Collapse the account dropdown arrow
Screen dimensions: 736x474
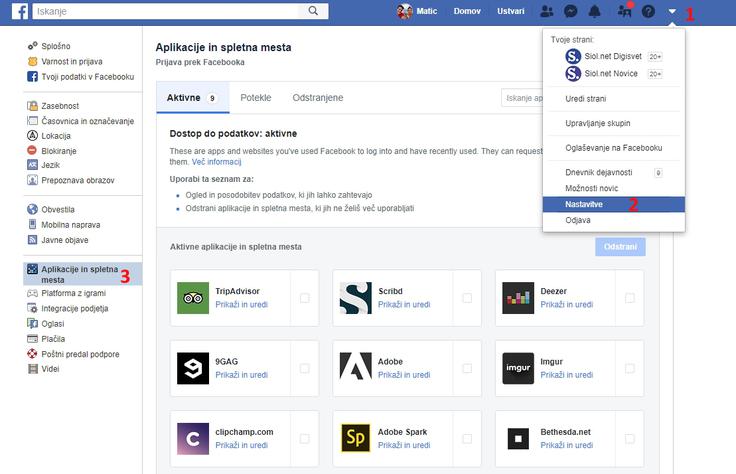tap(672, 11)
